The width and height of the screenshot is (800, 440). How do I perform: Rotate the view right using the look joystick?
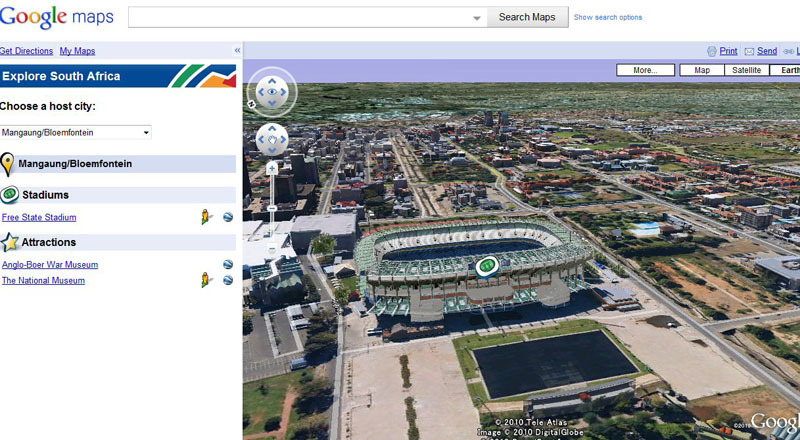click(x=283, y=92)
